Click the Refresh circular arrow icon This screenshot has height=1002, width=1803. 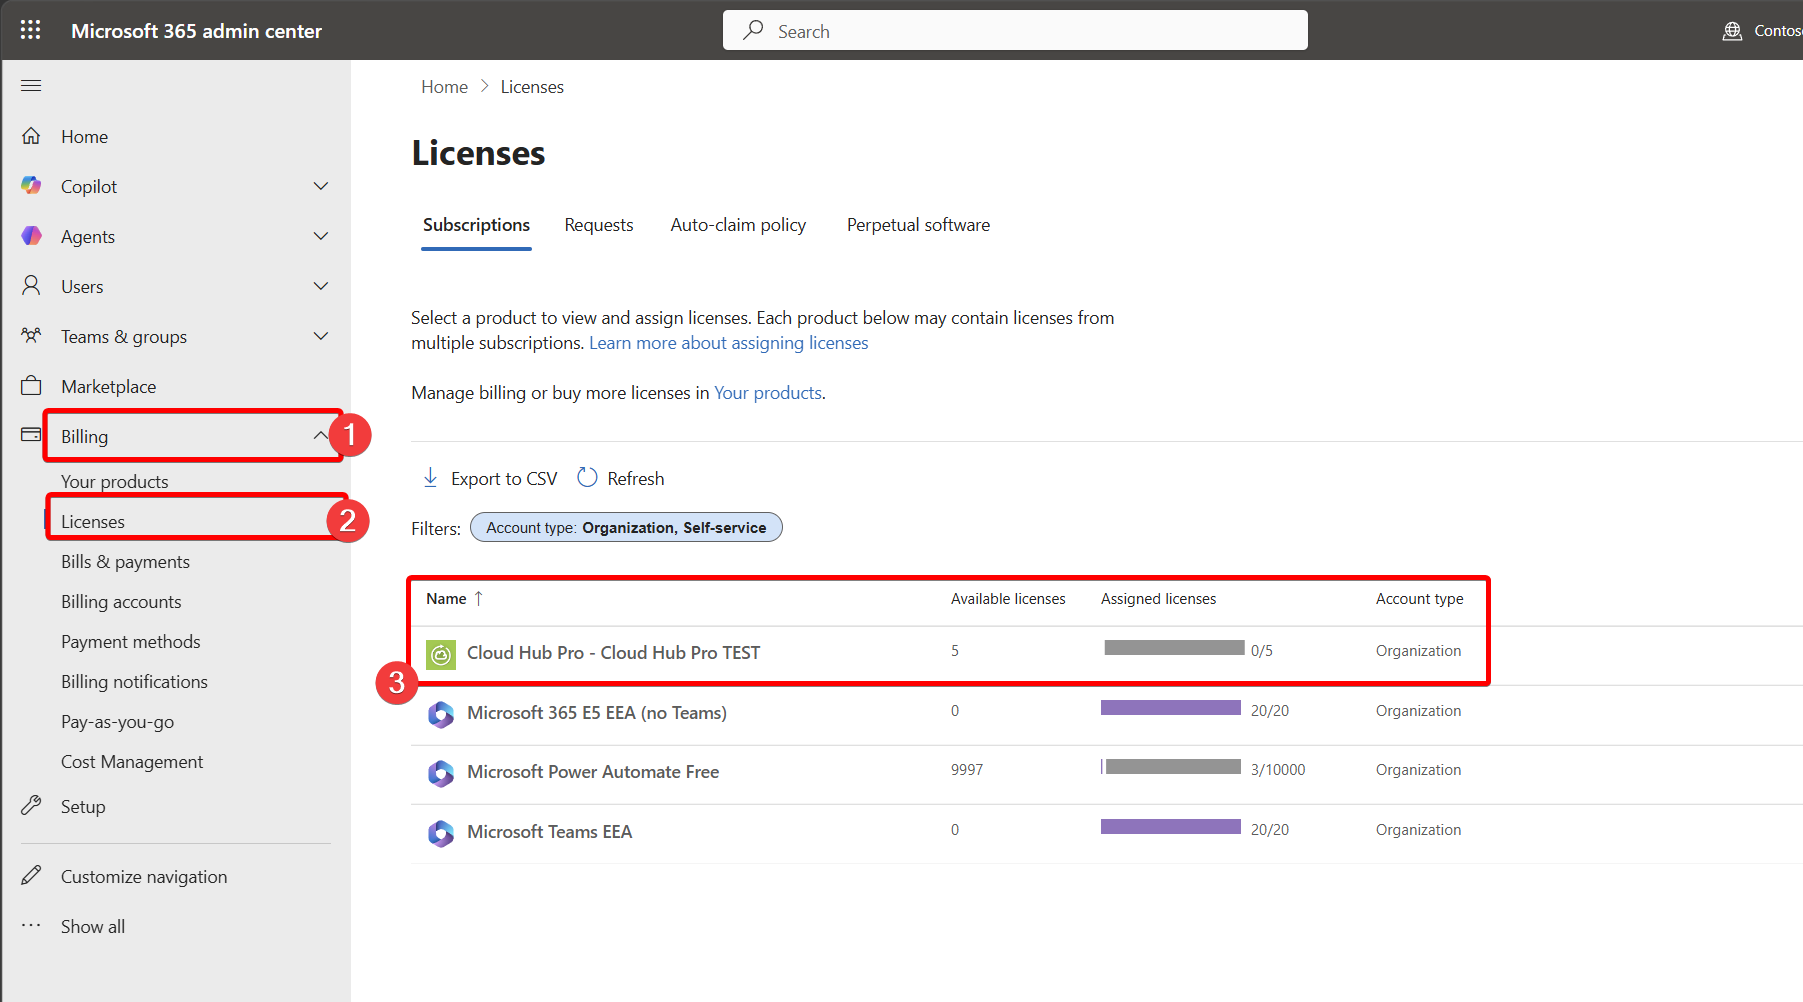(x=588, y=478)
